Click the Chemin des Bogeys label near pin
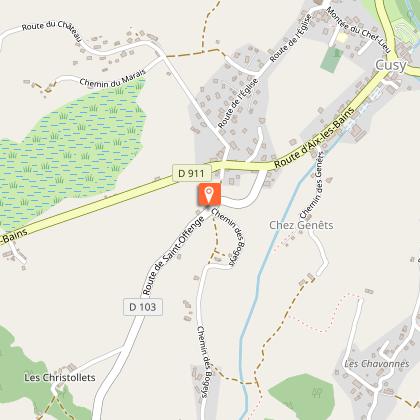This screenshot has width=420, height=420. click(x=229, y=236)
